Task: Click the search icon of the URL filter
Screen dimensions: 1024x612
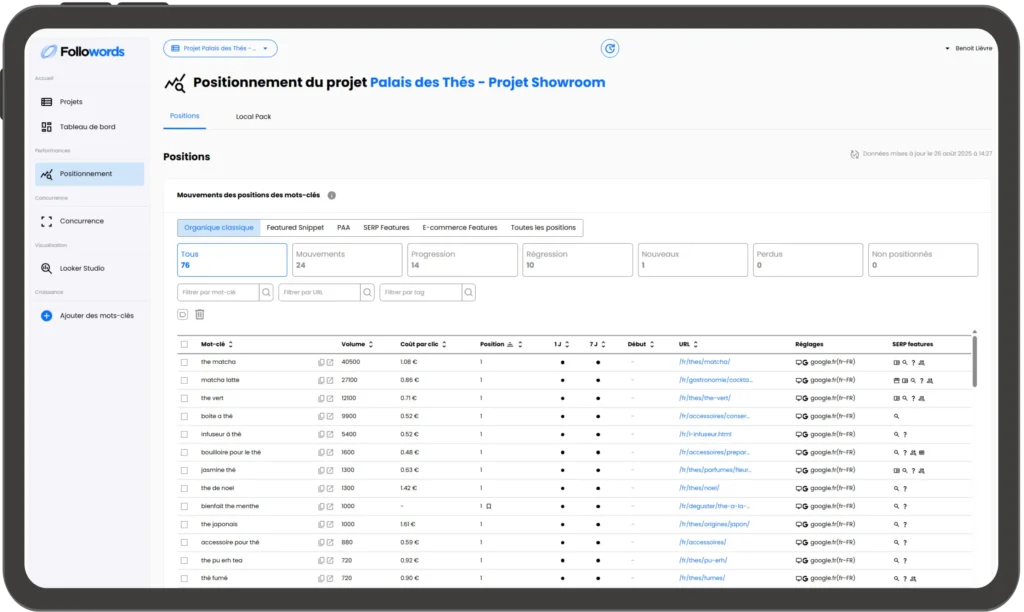Action: (368, 293)
